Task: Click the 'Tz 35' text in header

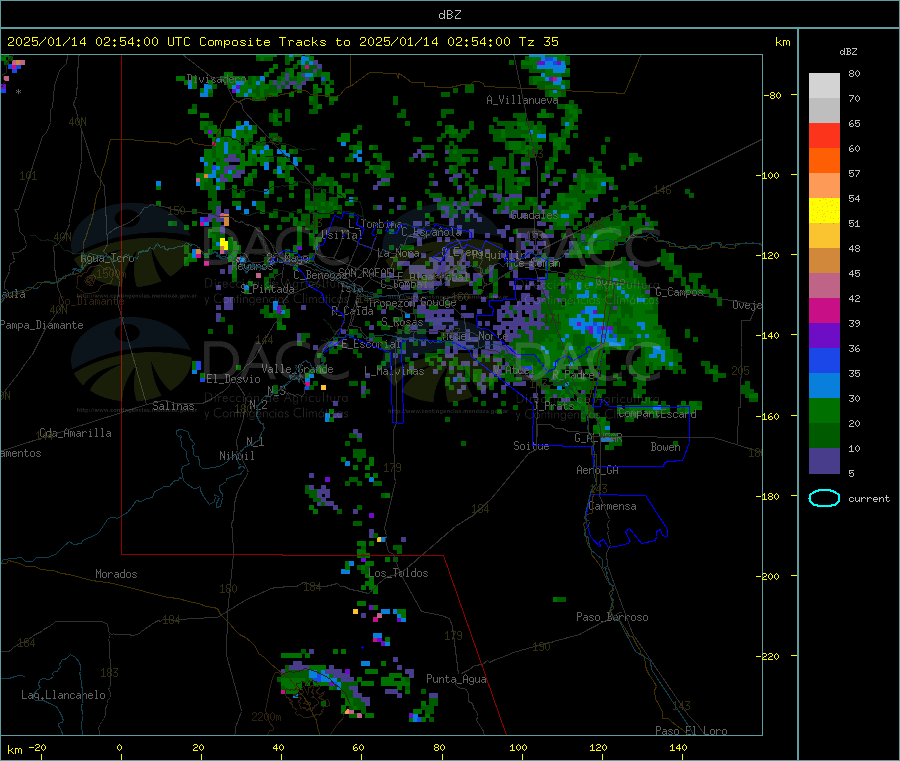Action: click(x=538, y=42)
